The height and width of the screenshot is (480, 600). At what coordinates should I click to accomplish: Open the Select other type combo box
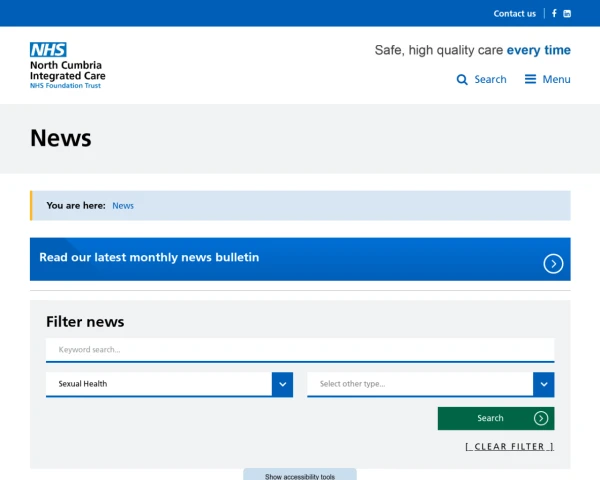tap(430, 384)
